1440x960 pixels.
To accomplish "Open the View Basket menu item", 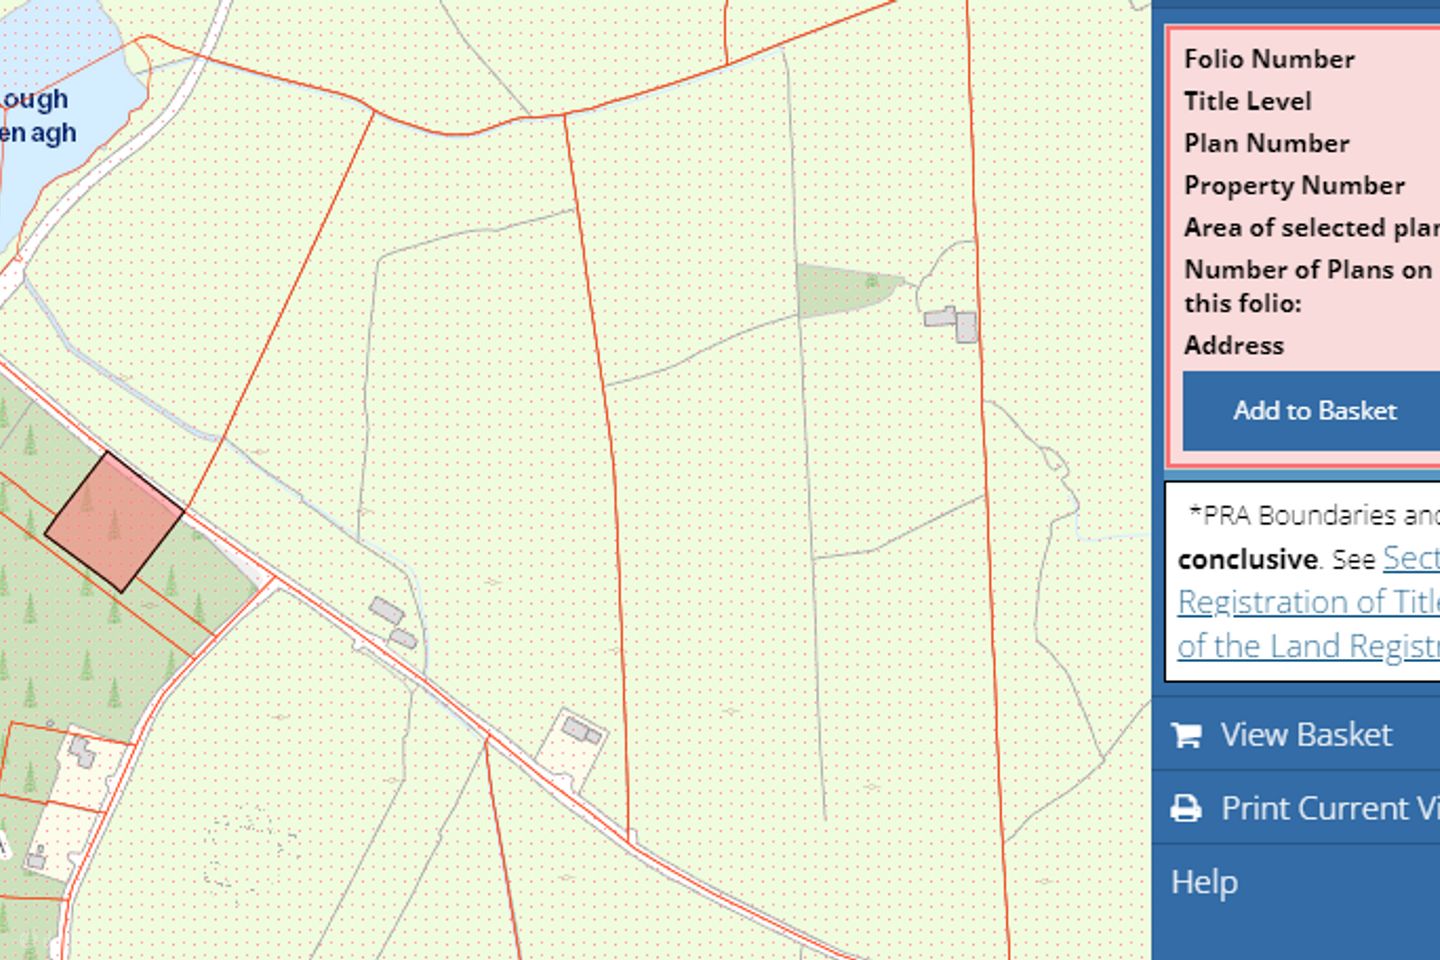I will [x=1305, y=735].
